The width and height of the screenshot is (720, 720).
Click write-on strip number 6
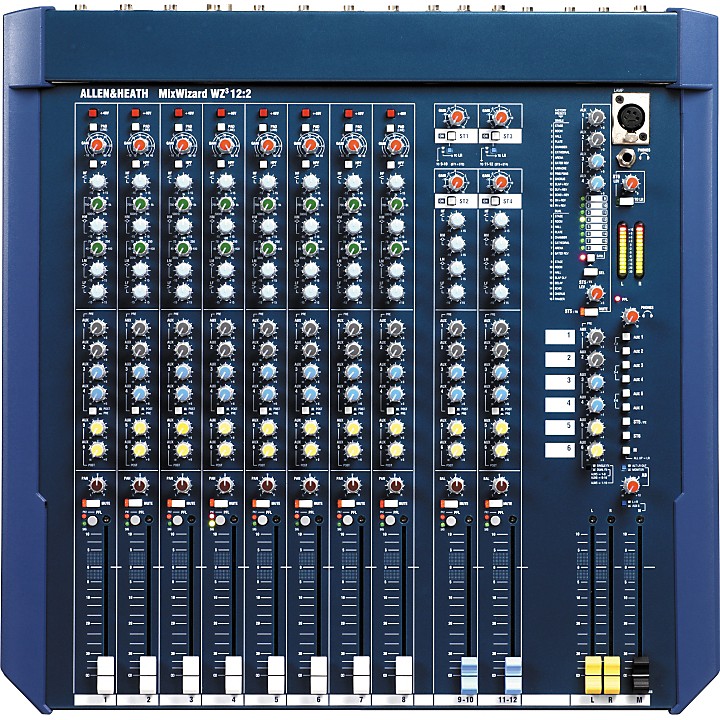coord(560,450)
